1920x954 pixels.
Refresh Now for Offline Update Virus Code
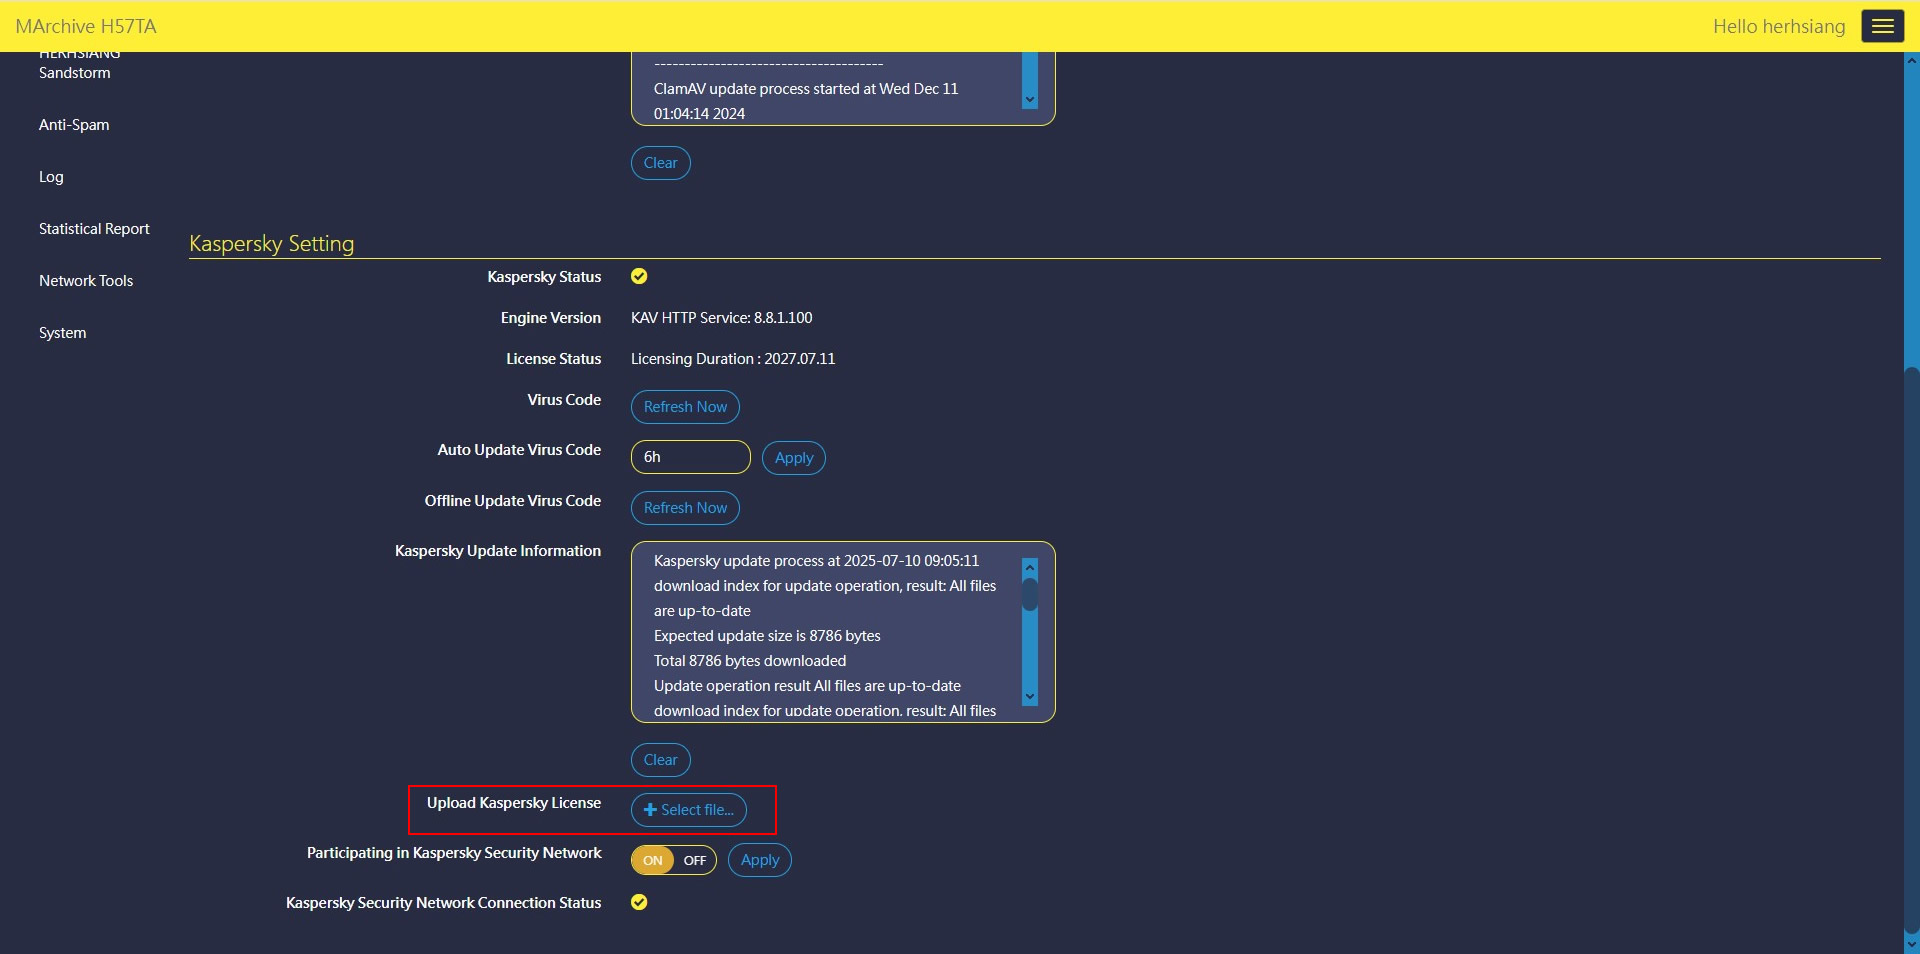coord(685,508)
